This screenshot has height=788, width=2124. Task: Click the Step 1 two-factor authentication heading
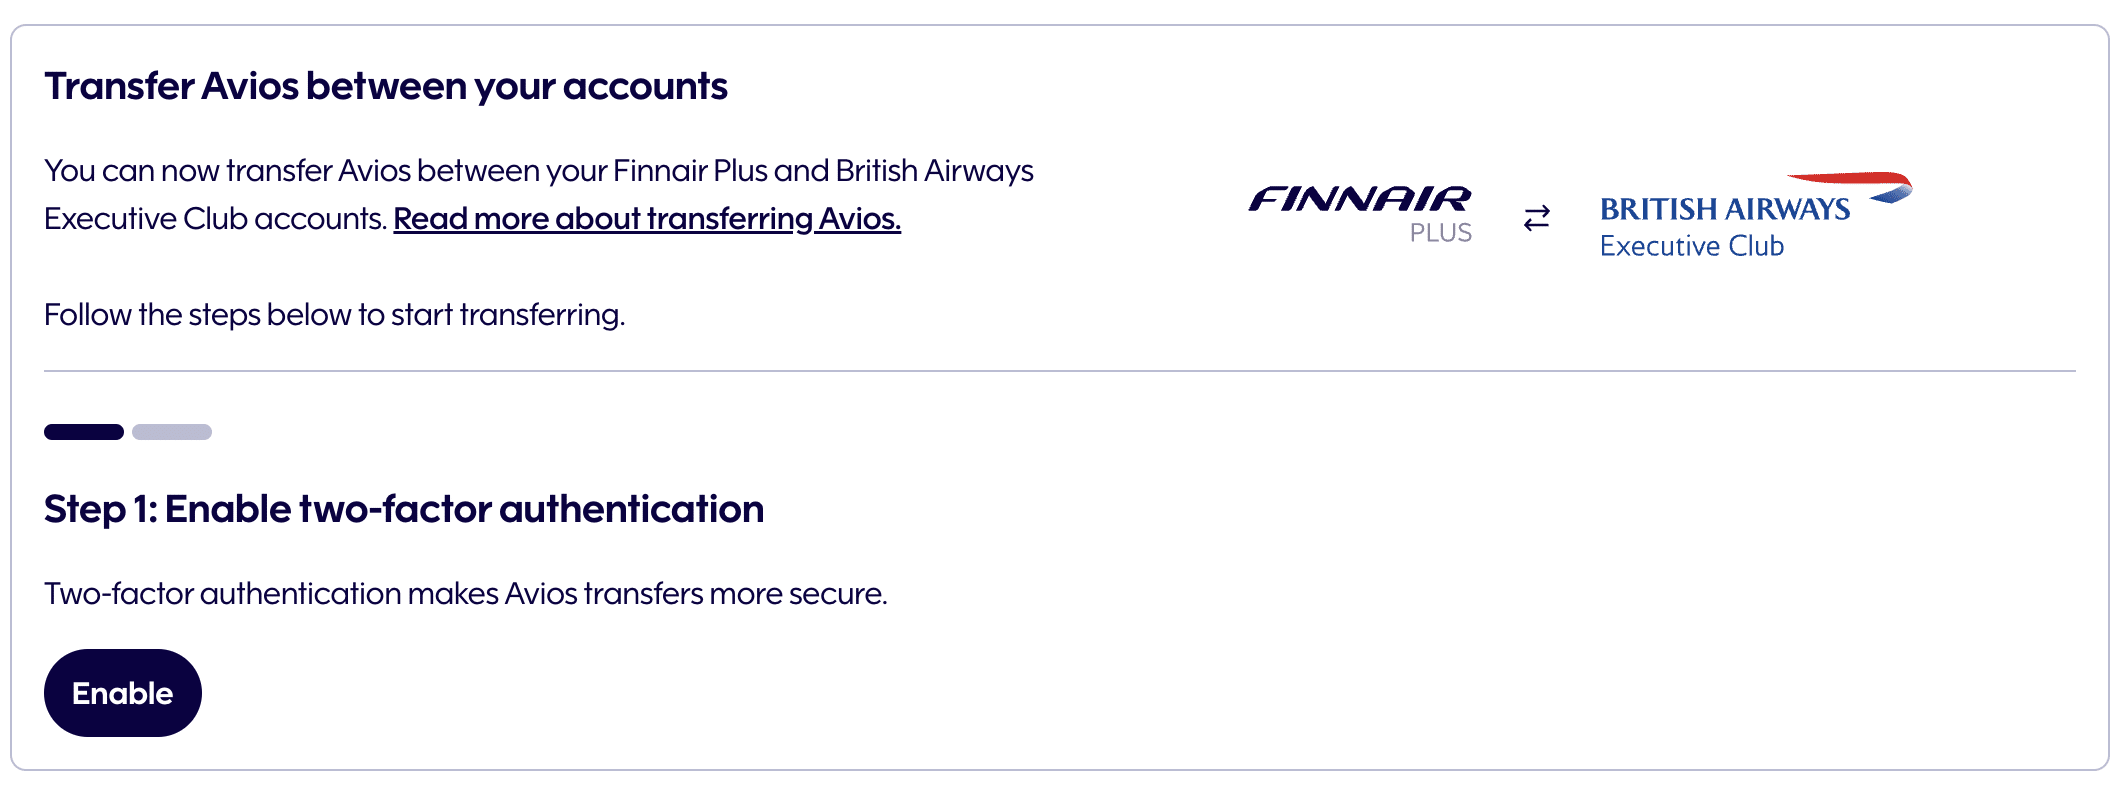pos(404,509)
